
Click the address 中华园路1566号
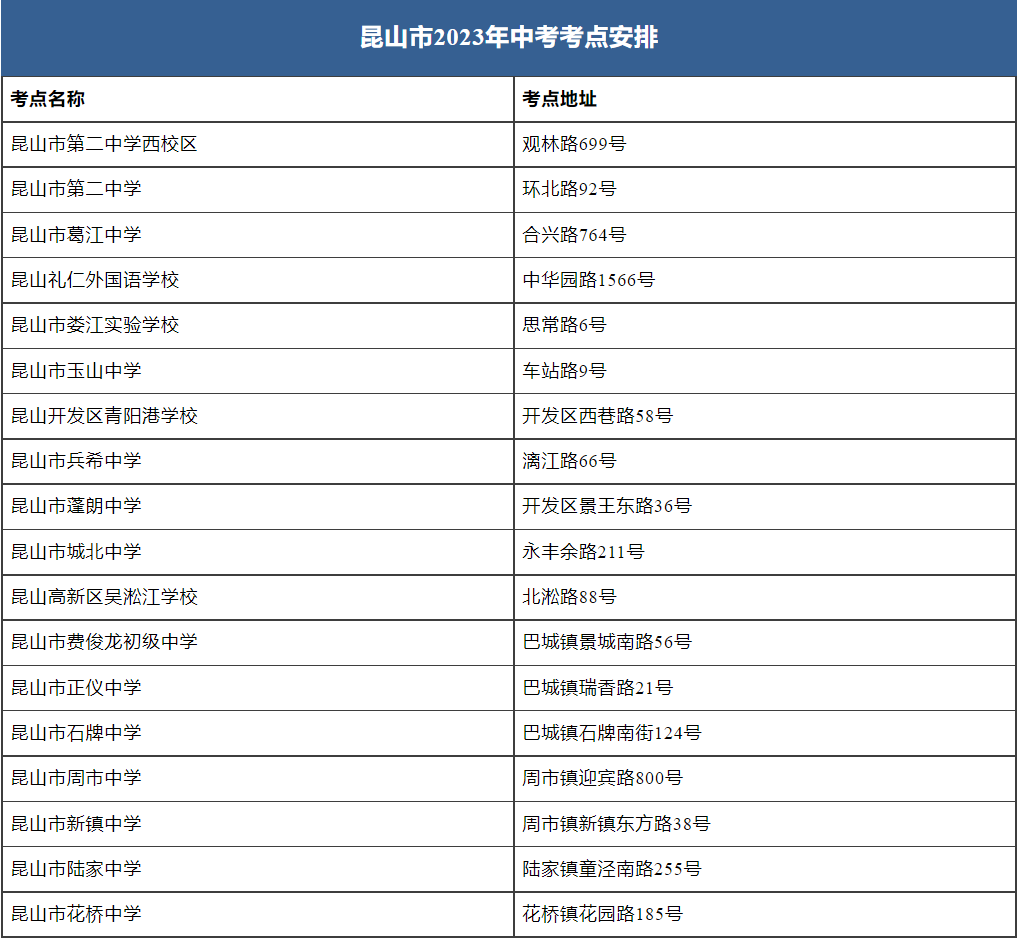point(589,280)
